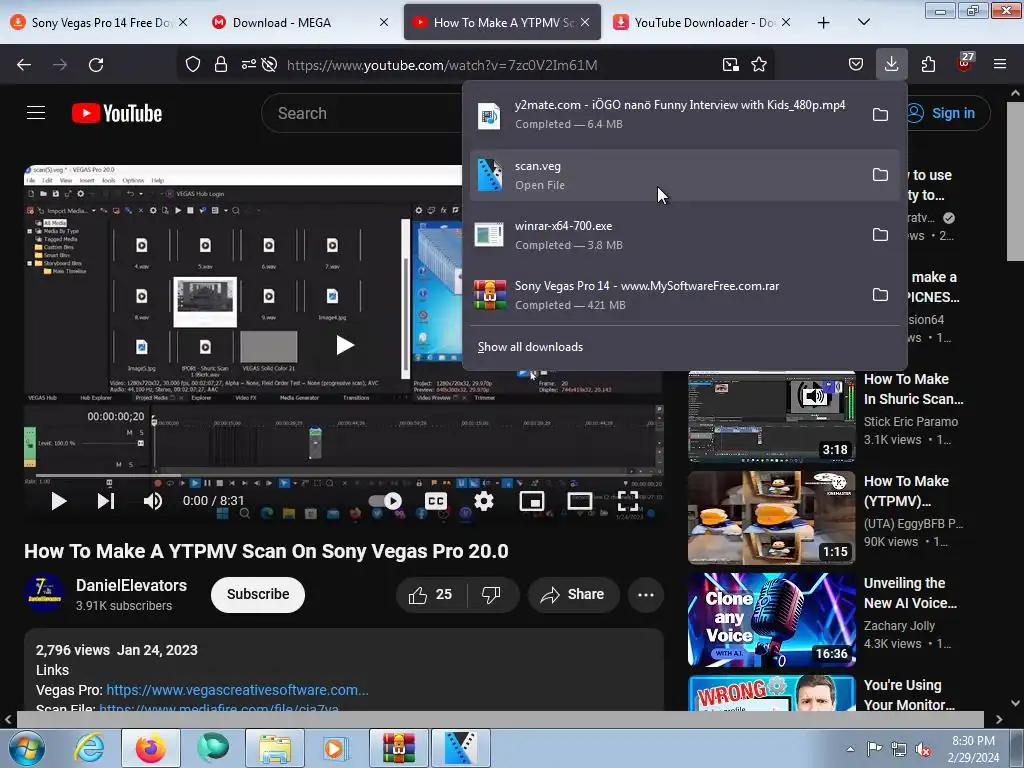
Task: Enable miniplayer mode
Action: (x=532, y=501)
